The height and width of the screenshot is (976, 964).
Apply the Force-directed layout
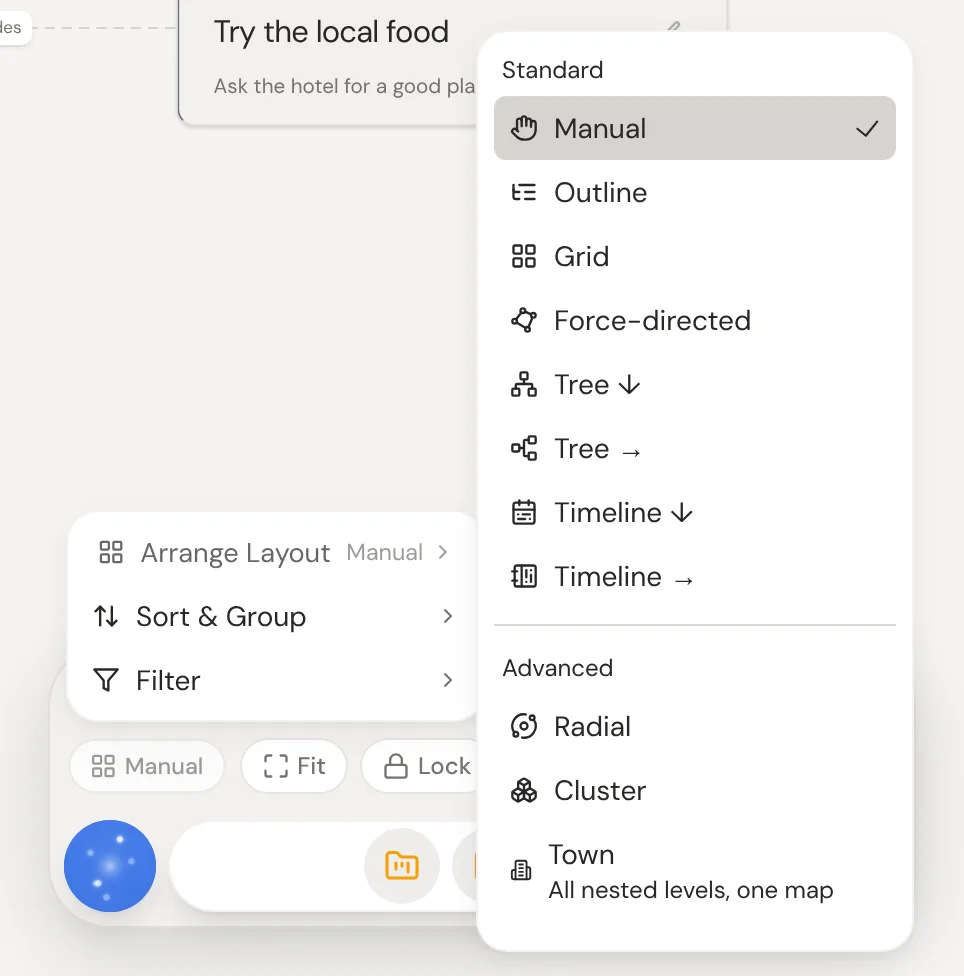pyautogui.click(x=695, y=321)
